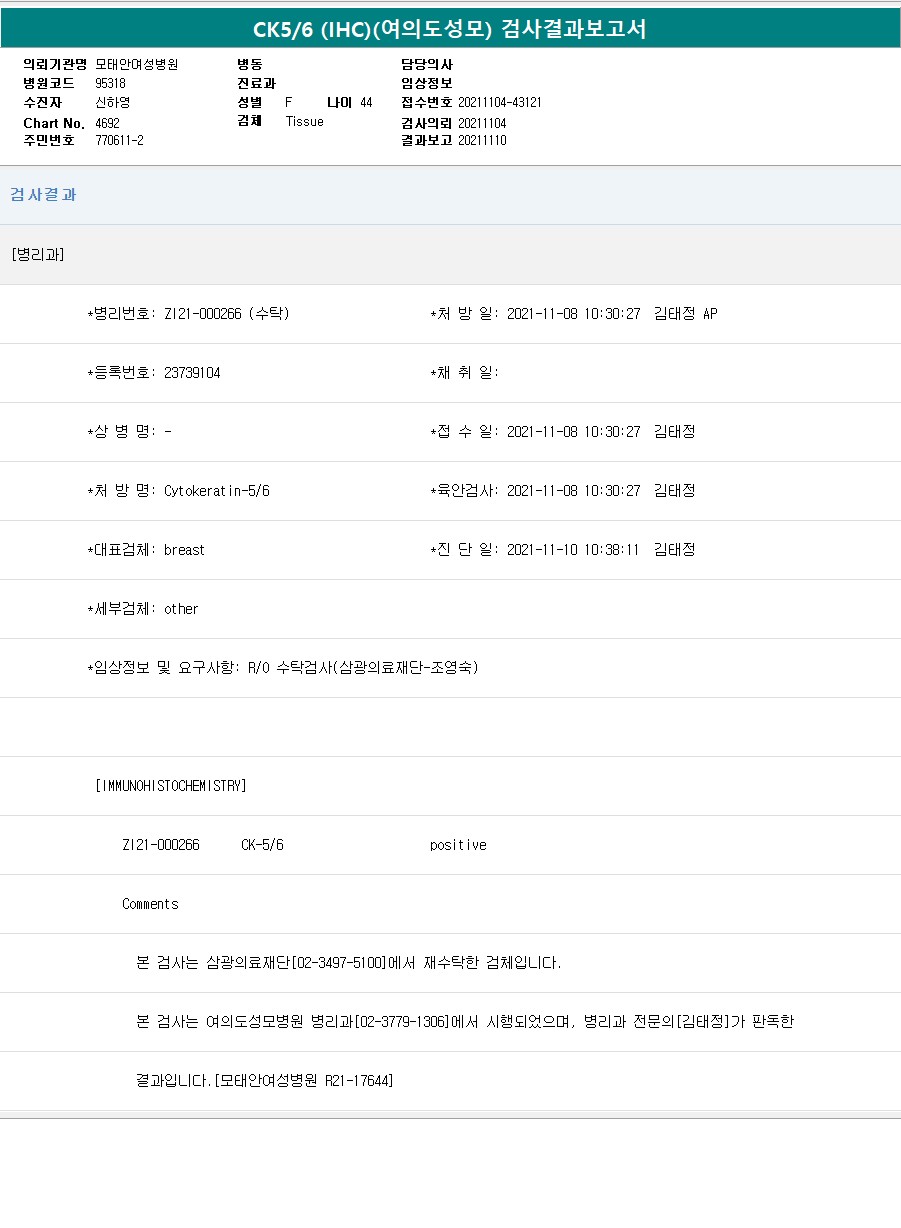
Task: Click the 'Comments' label
Action: (x=150, y=904)
